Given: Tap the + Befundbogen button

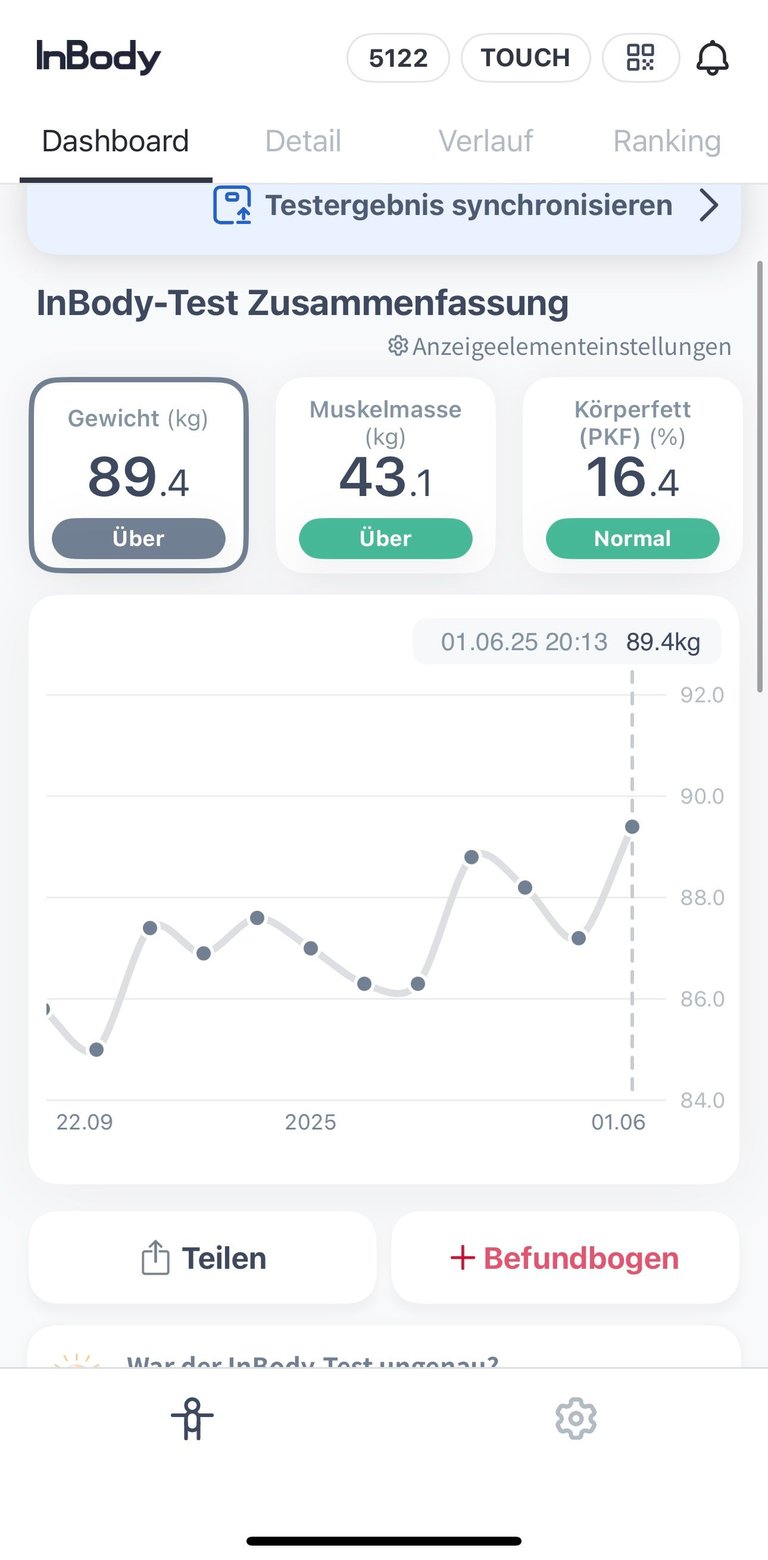Looking at the screenshot, I should (x=565, y=1257).
